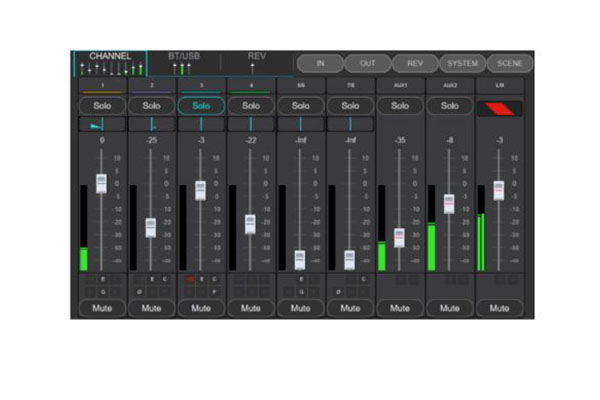600x400 pixels.
Task: Mute channel 3
Action: point(201,309)
